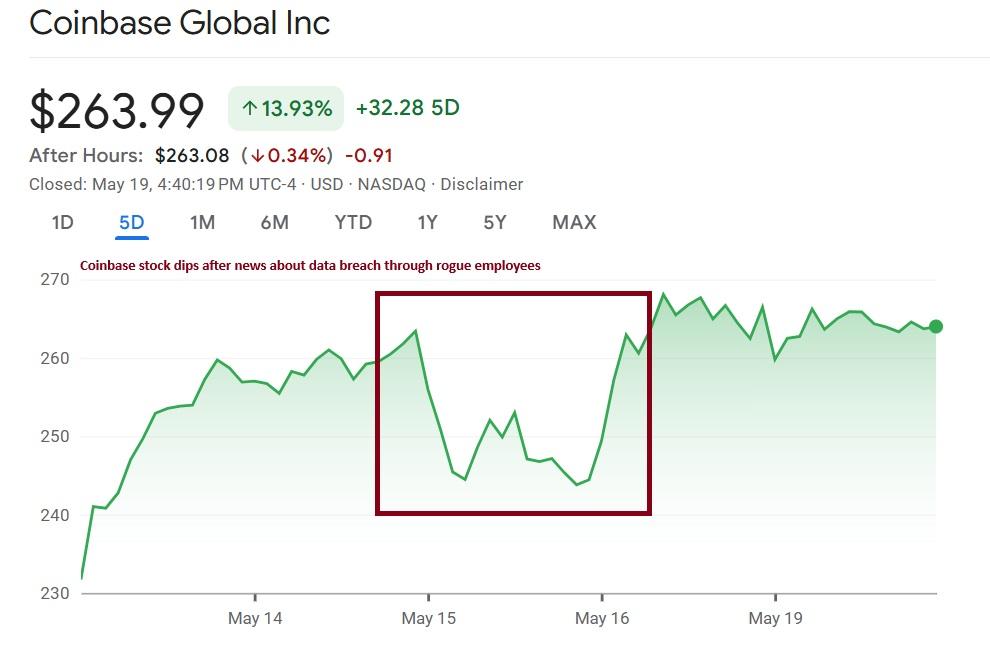Viewport: 990px width, 650px height.
Task: Click the data breach annotation text
Action: click(x=310, y=265)
